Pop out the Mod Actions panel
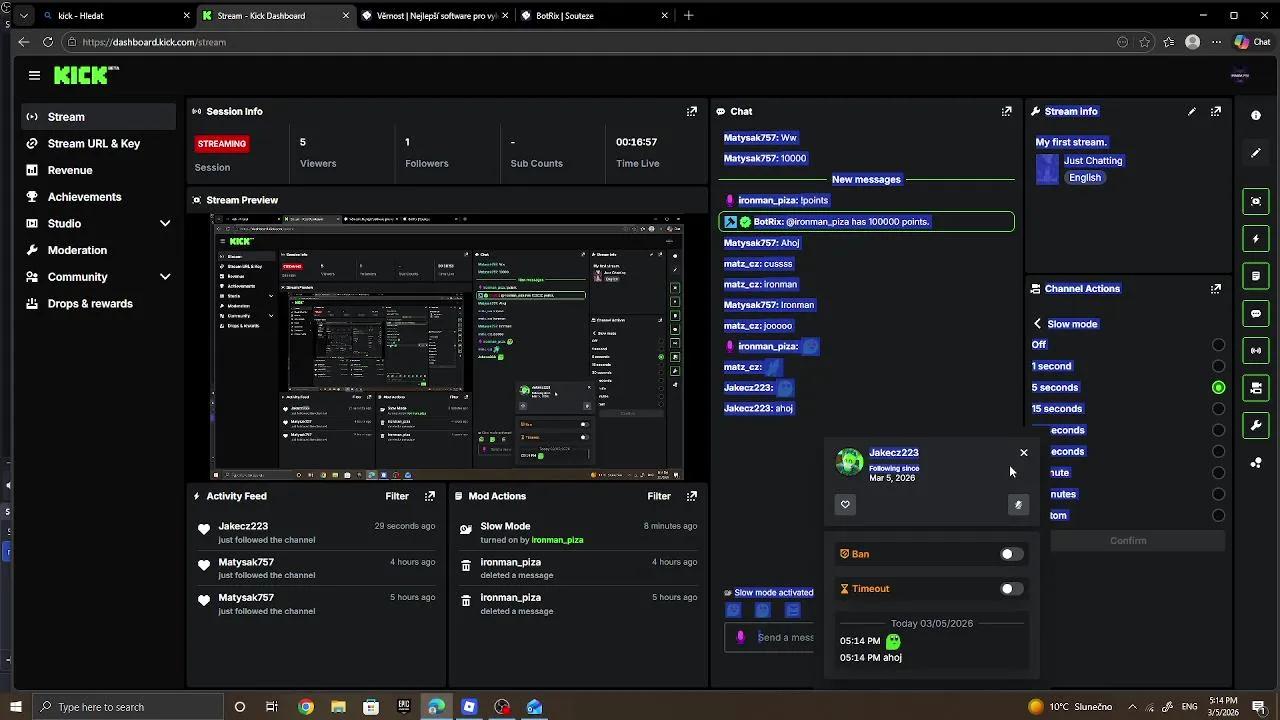Image resolution: width=1280 pixels, height=720 pixels. (x=691, y=496)
